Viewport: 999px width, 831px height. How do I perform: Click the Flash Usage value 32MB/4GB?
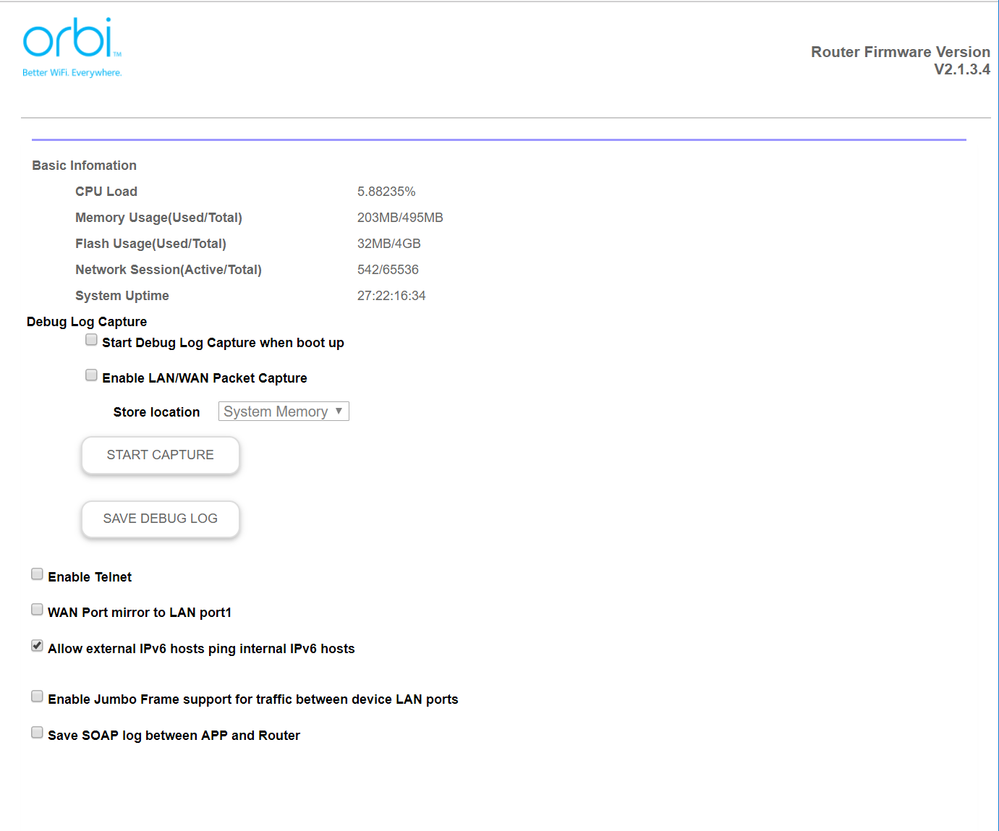coord(389,243)
